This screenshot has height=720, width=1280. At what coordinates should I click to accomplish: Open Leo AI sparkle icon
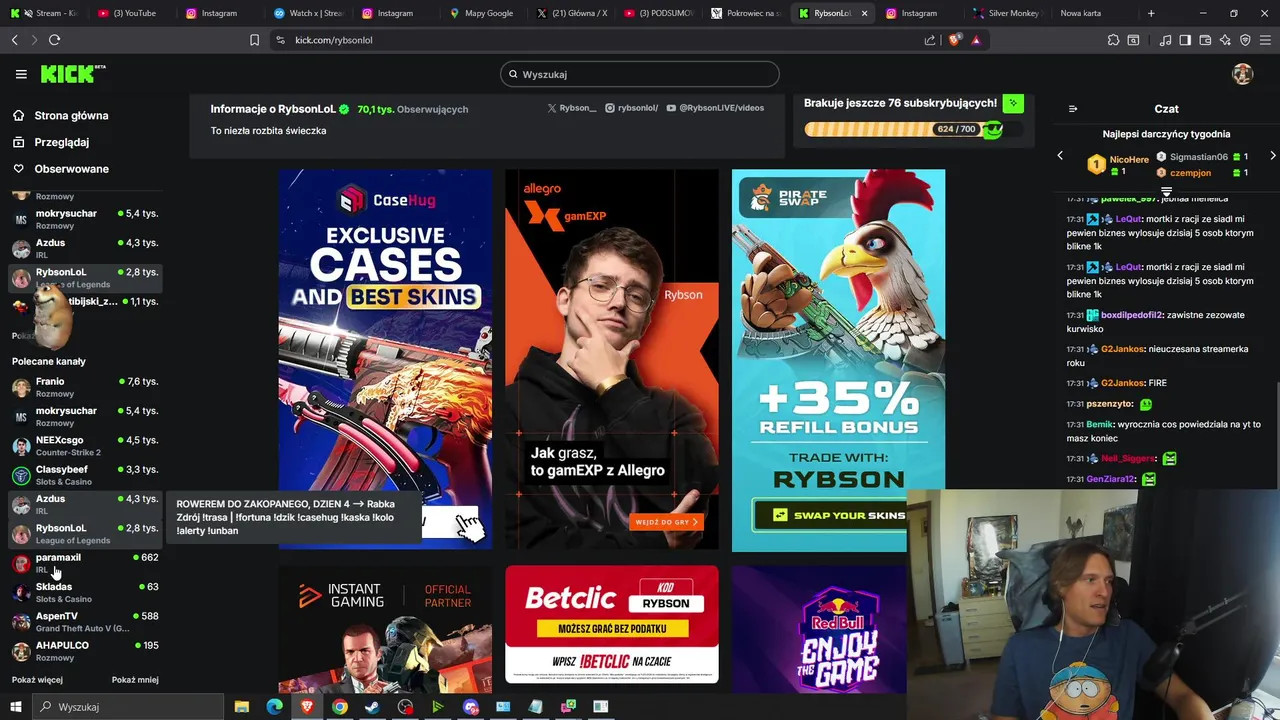(1225, 40)
